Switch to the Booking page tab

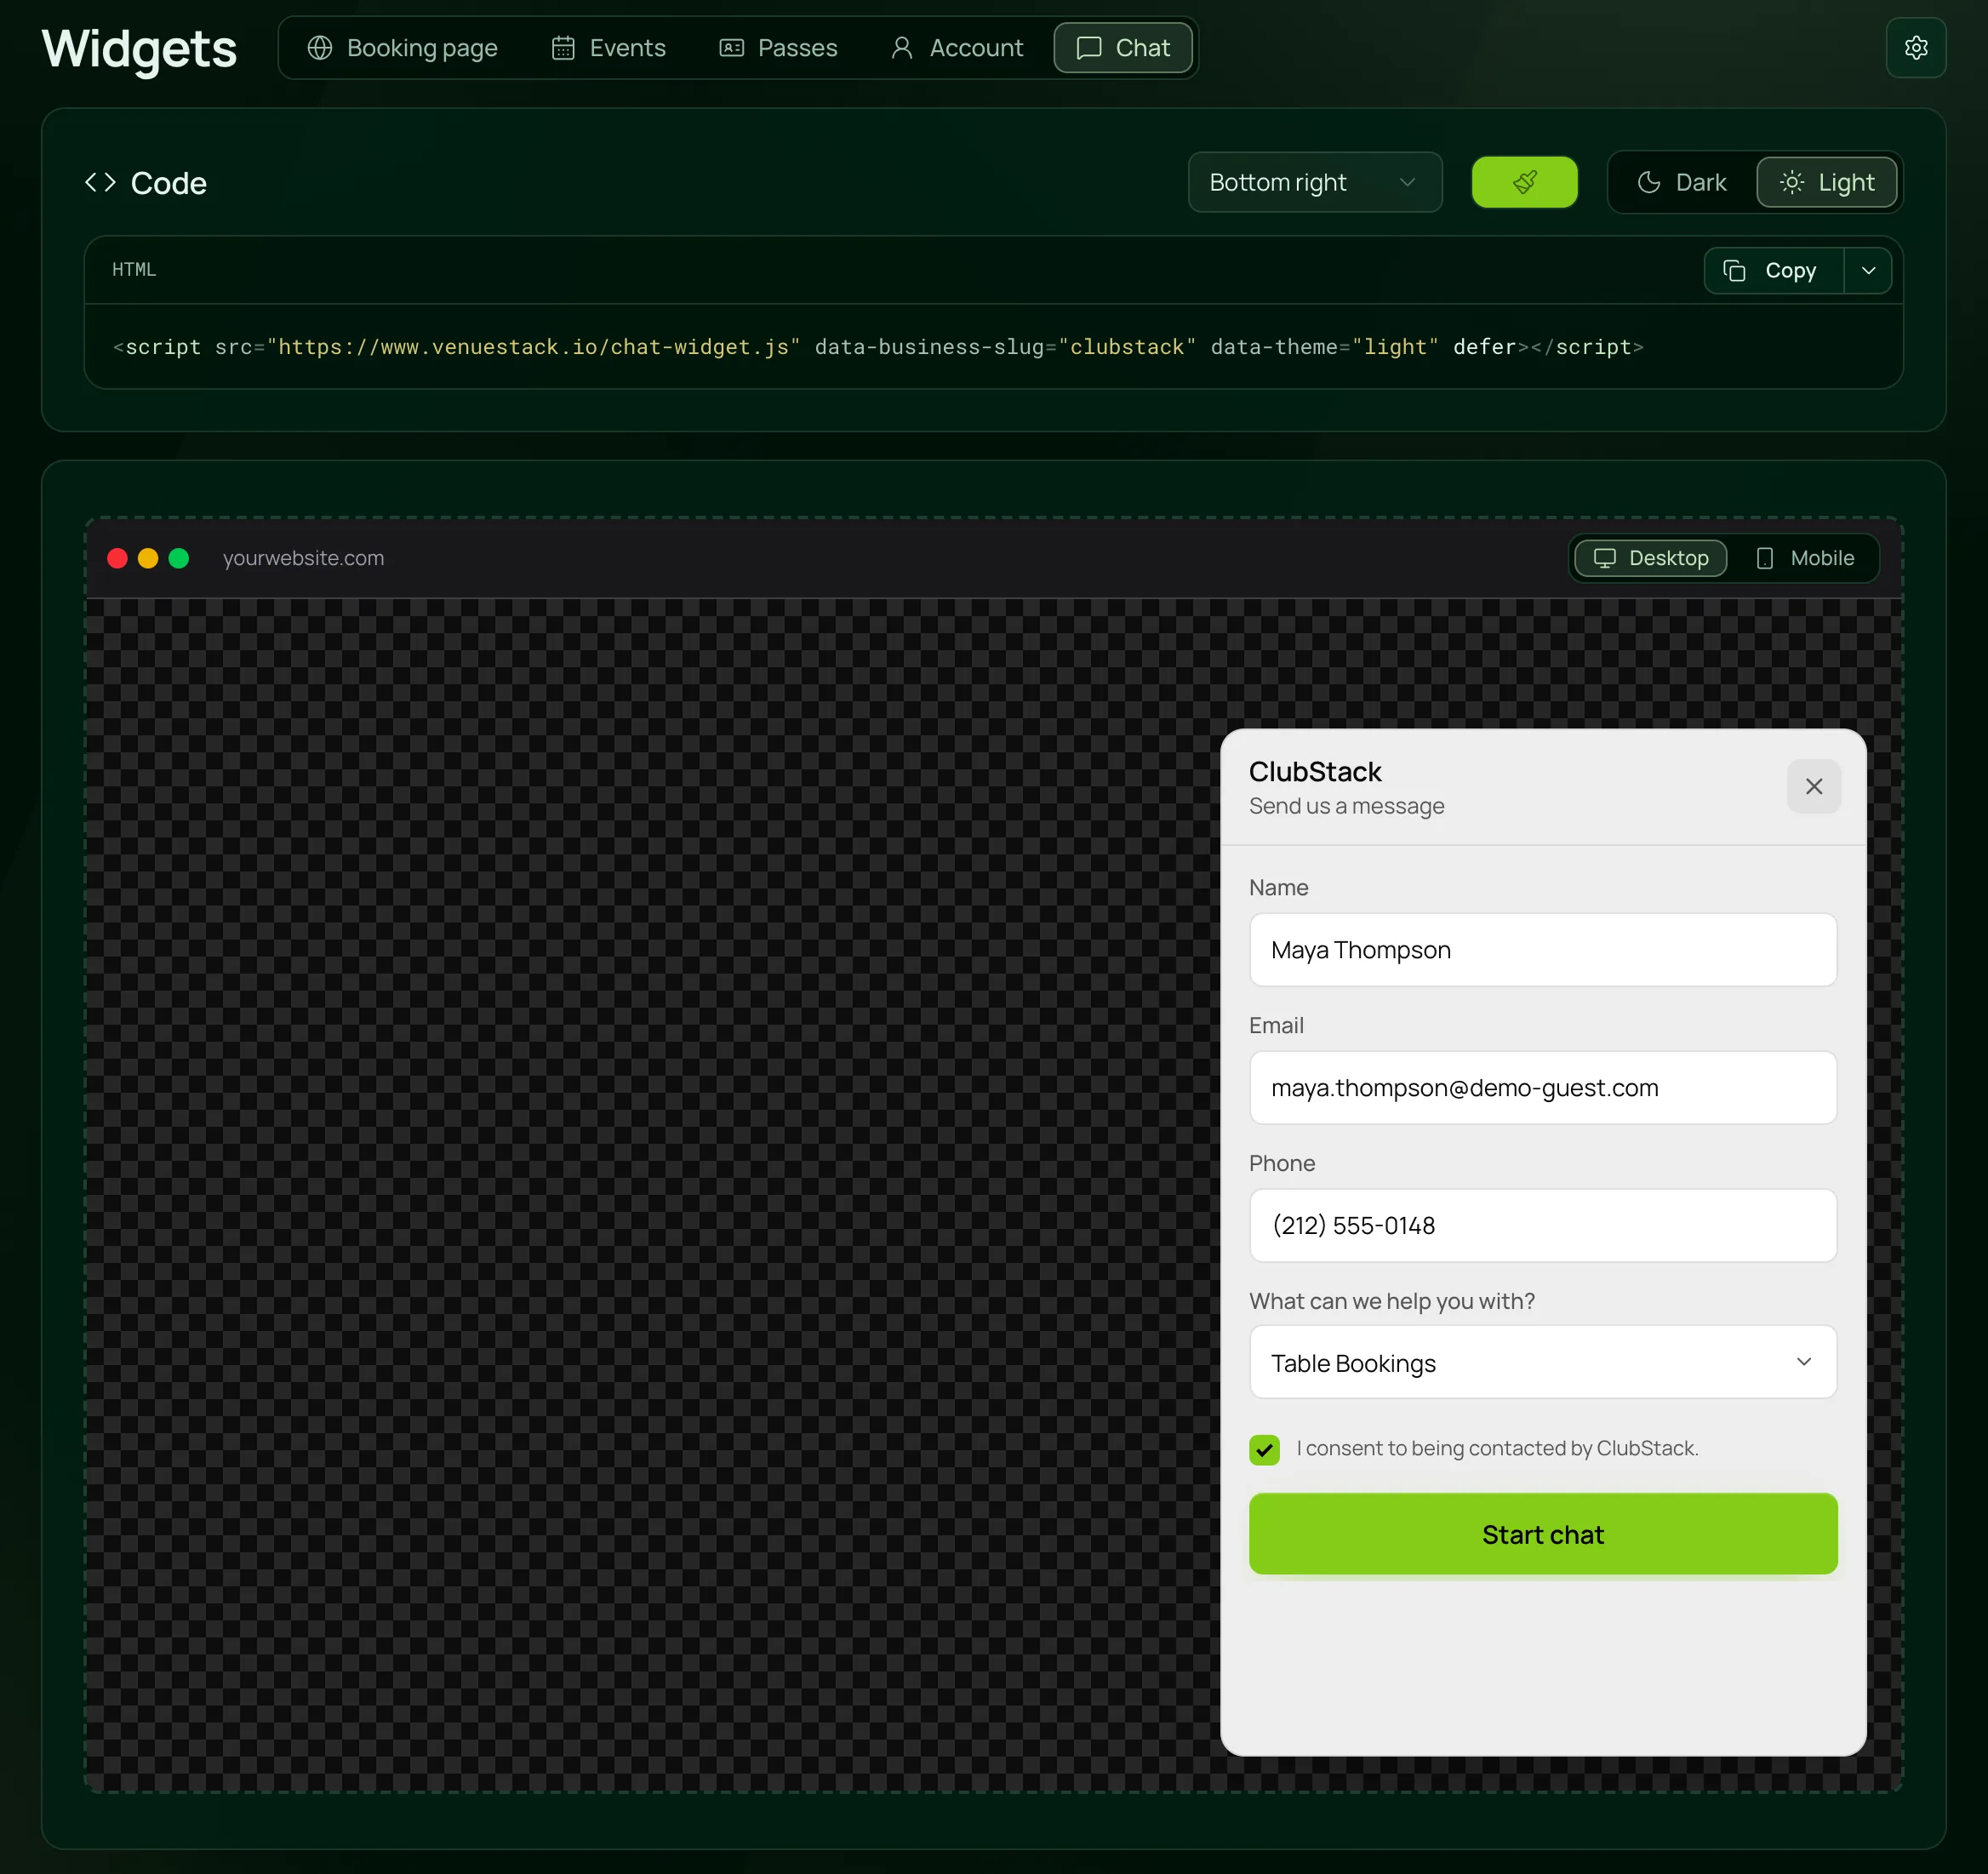click(x=402, y=48)
